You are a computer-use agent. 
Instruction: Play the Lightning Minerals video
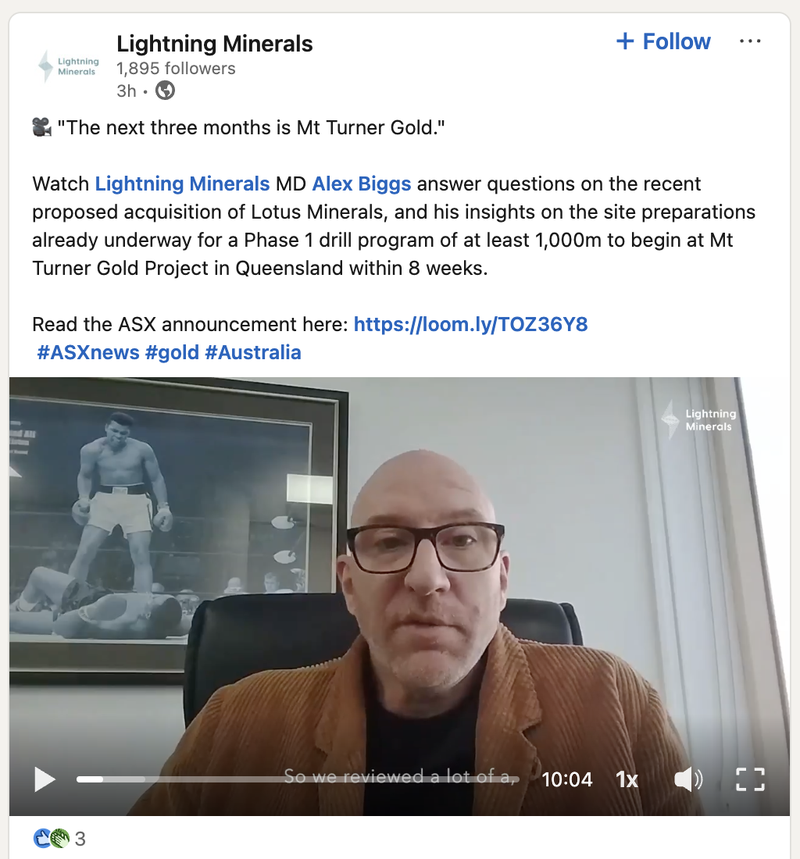[44, 779]
